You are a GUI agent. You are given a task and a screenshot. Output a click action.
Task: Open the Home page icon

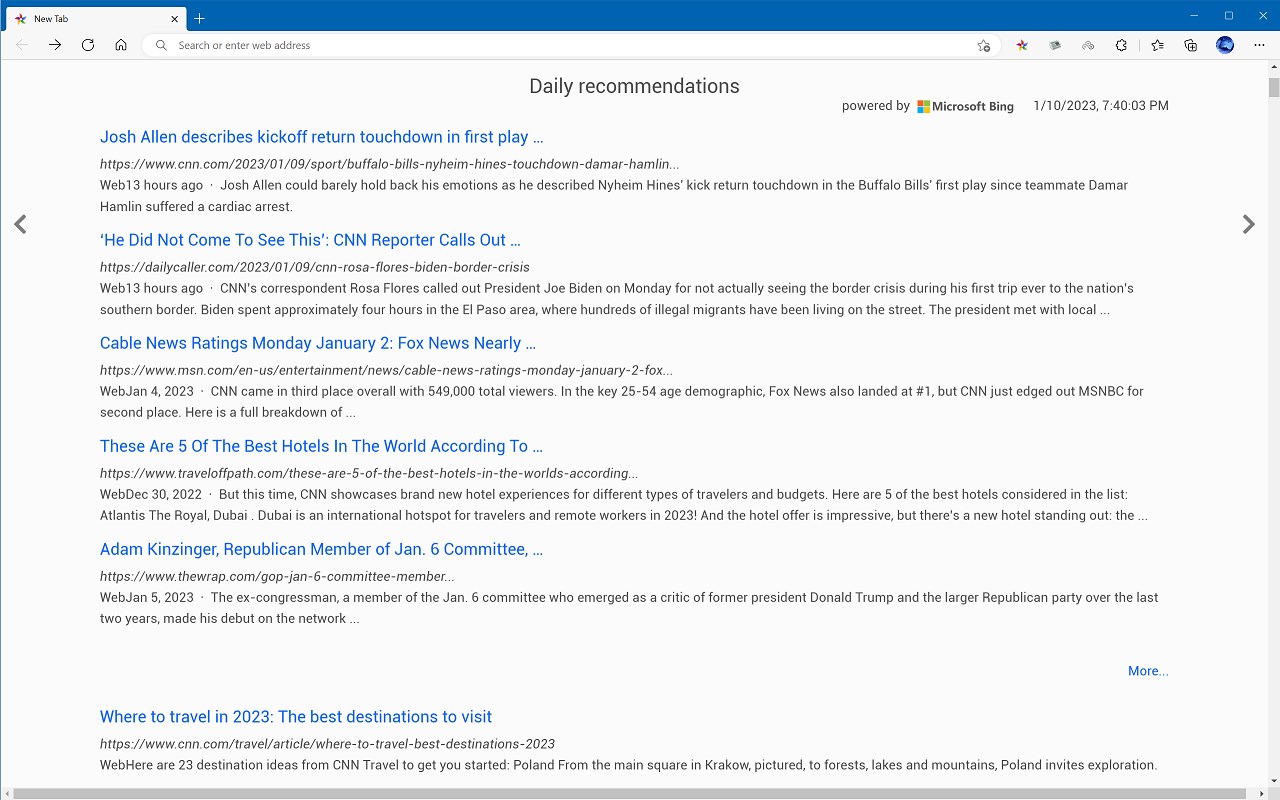121,45
